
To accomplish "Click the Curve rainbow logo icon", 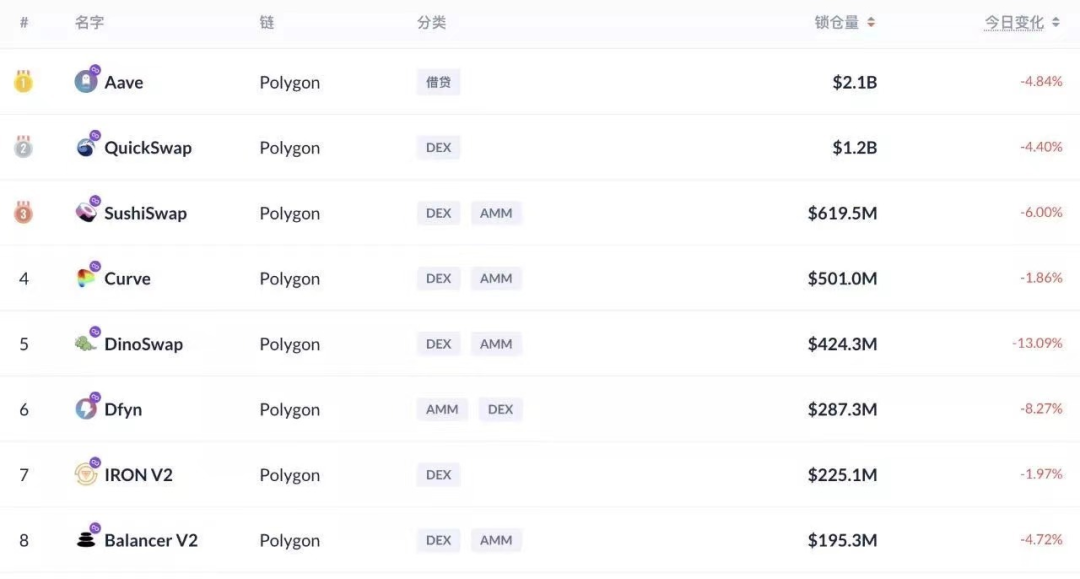I will 85,277.
